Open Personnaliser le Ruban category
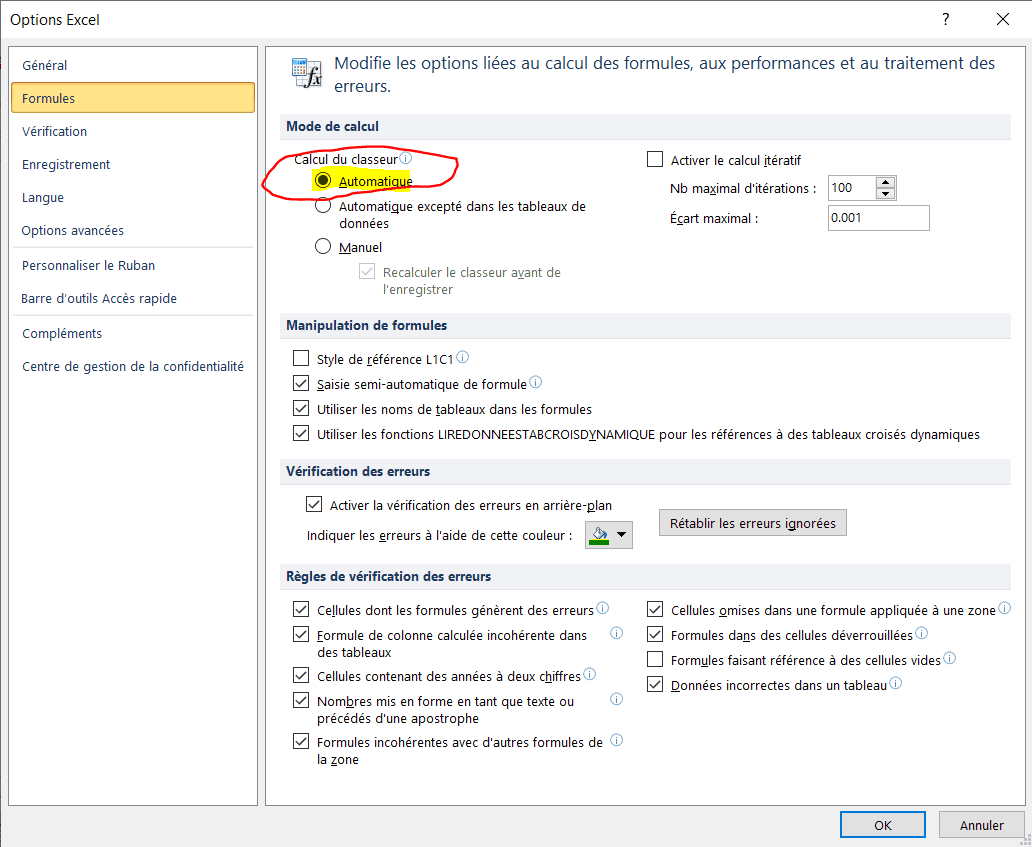The image size is (1032, 847). 133,265
